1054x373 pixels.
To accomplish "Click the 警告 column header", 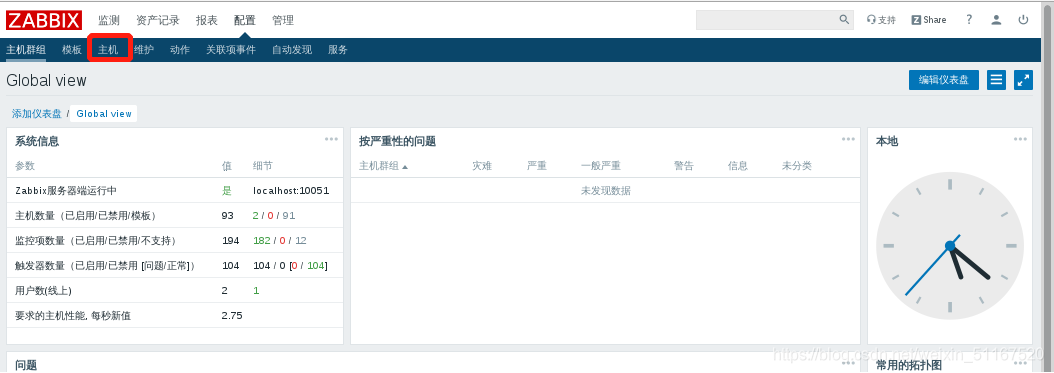I will tap(684, 166).
